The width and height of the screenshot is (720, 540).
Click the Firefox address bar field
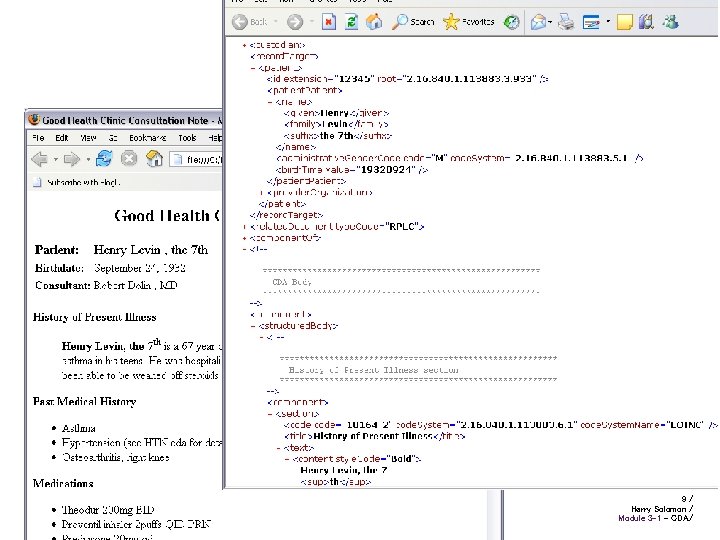[196, 159]
